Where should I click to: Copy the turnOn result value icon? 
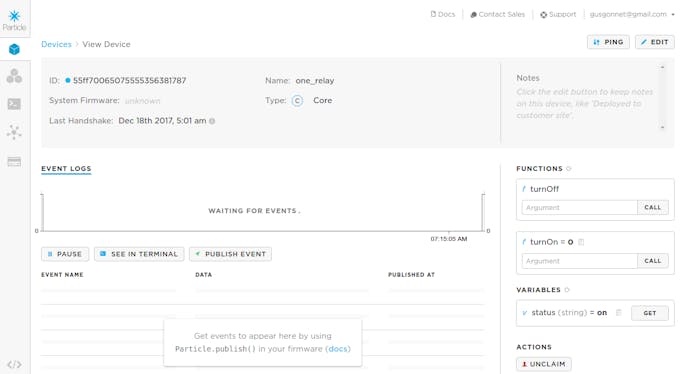pos(581,242)
